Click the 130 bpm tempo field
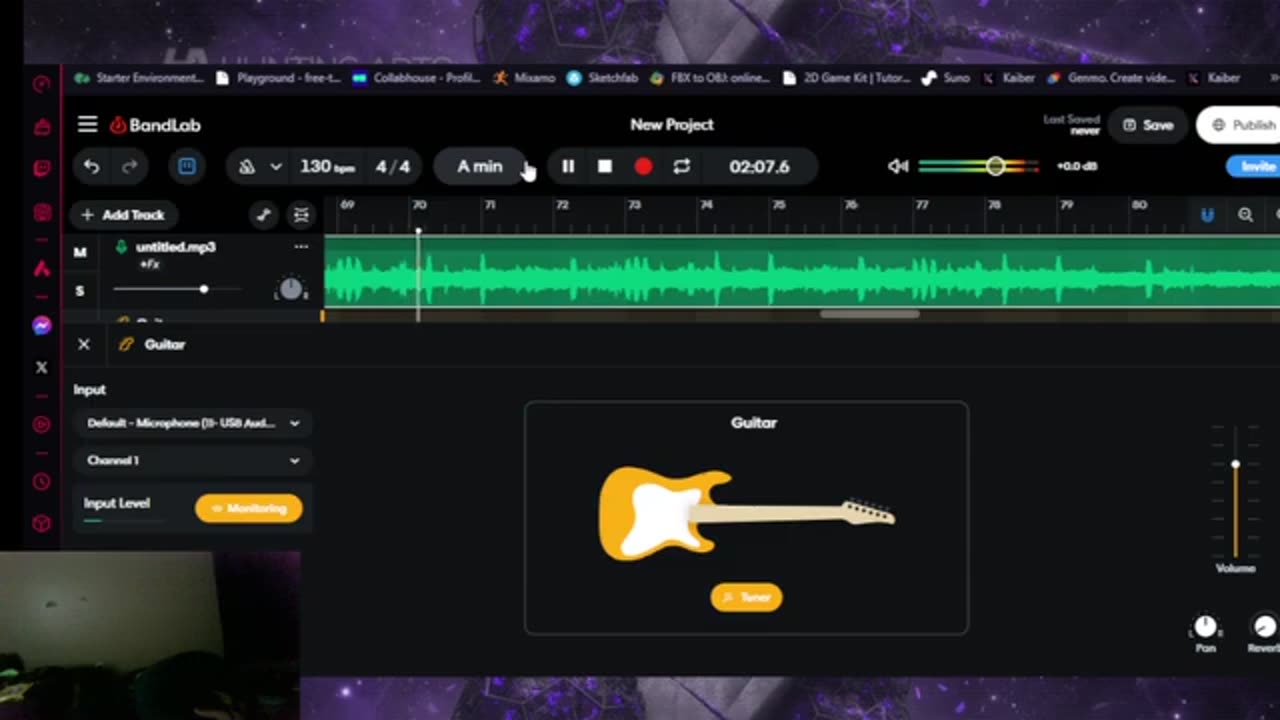 (x=327, y=167)
